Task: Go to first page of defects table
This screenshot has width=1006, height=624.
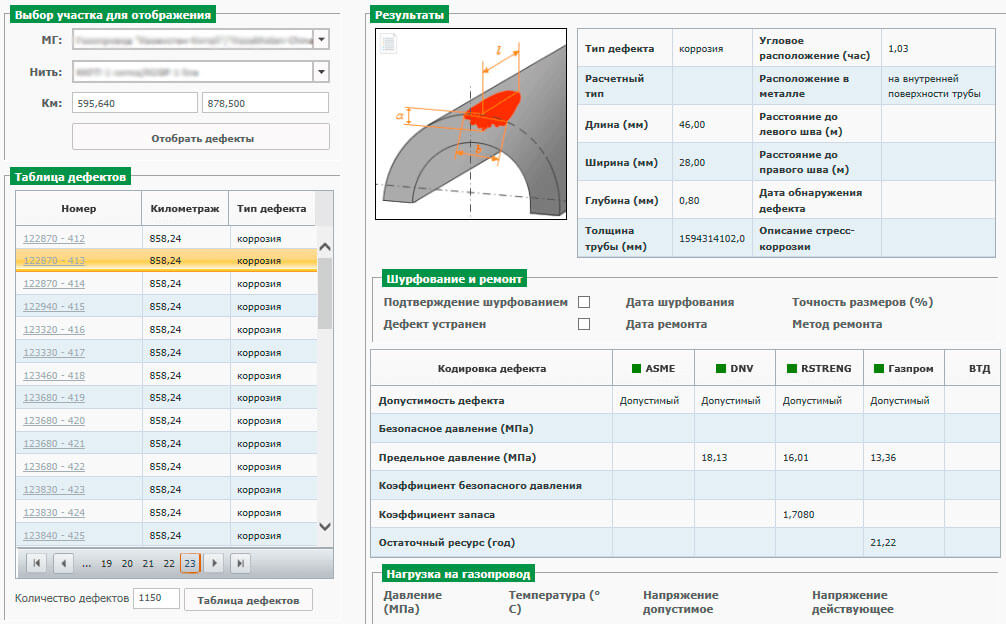Action: pos(37,563)
